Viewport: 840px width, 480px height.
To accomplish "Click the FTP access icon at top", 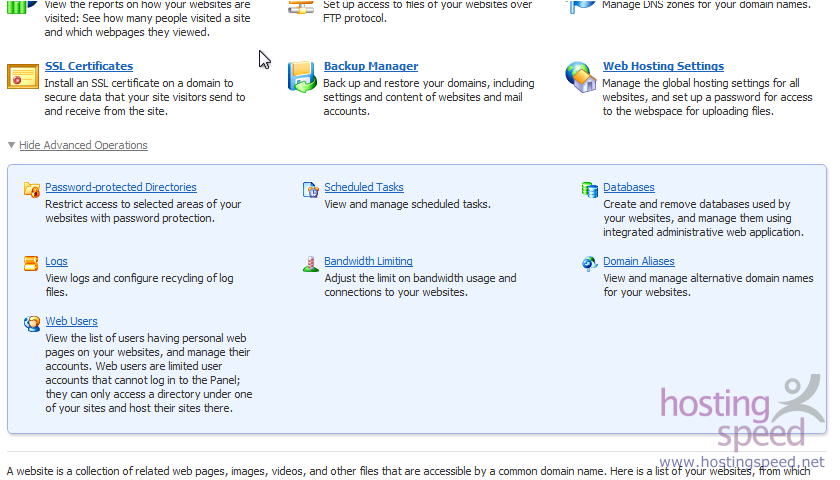I will pyautogui.click(x=301, y=8).
